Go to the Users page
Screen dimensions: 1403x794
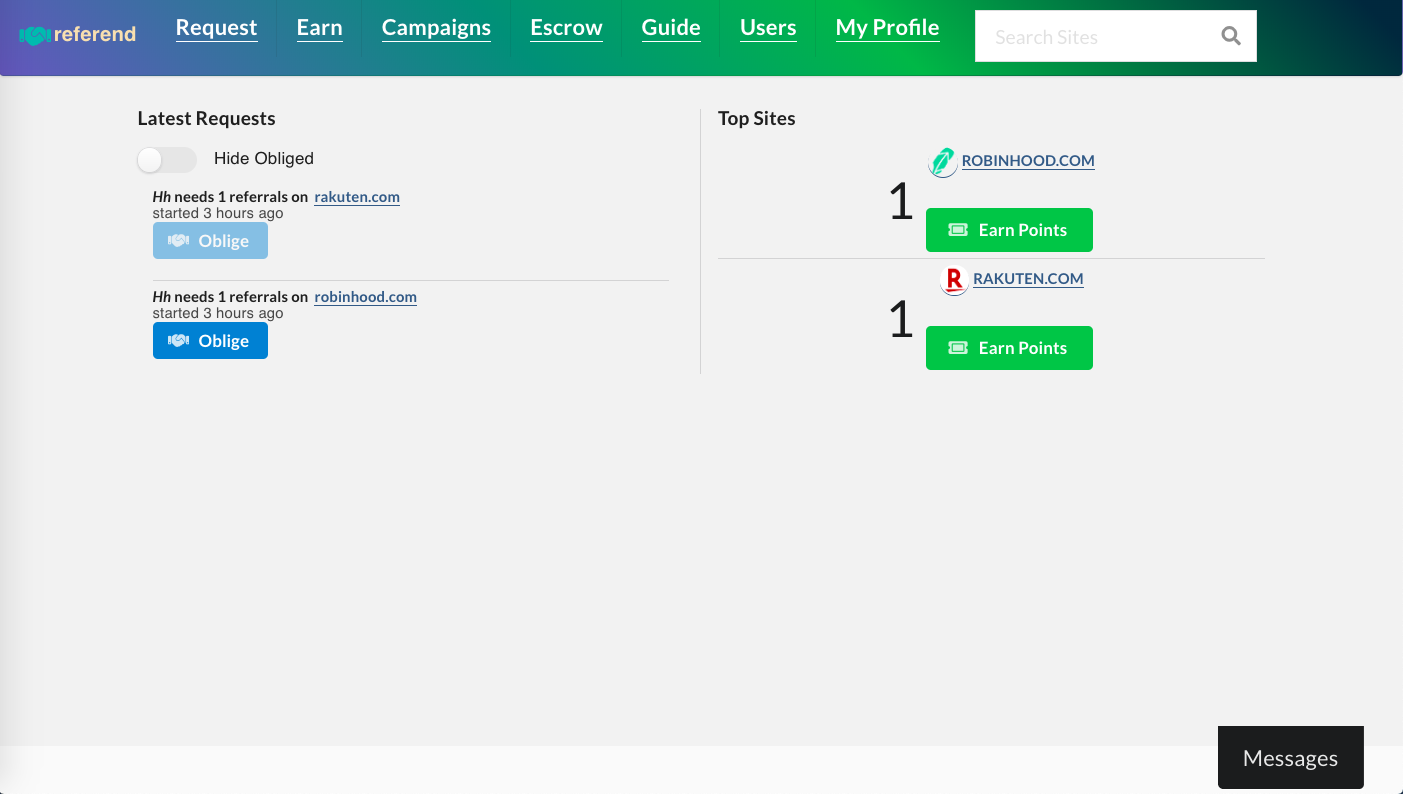tap(768, 28)
